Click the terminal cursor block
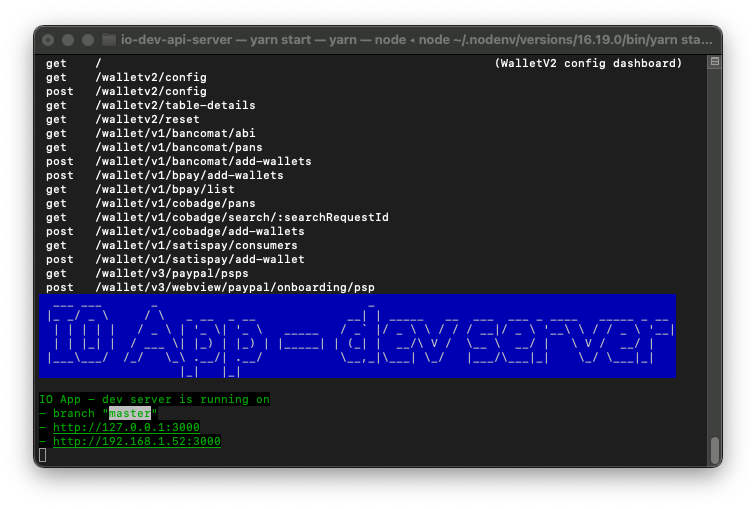Screen dimensions: 756x509 43,455
